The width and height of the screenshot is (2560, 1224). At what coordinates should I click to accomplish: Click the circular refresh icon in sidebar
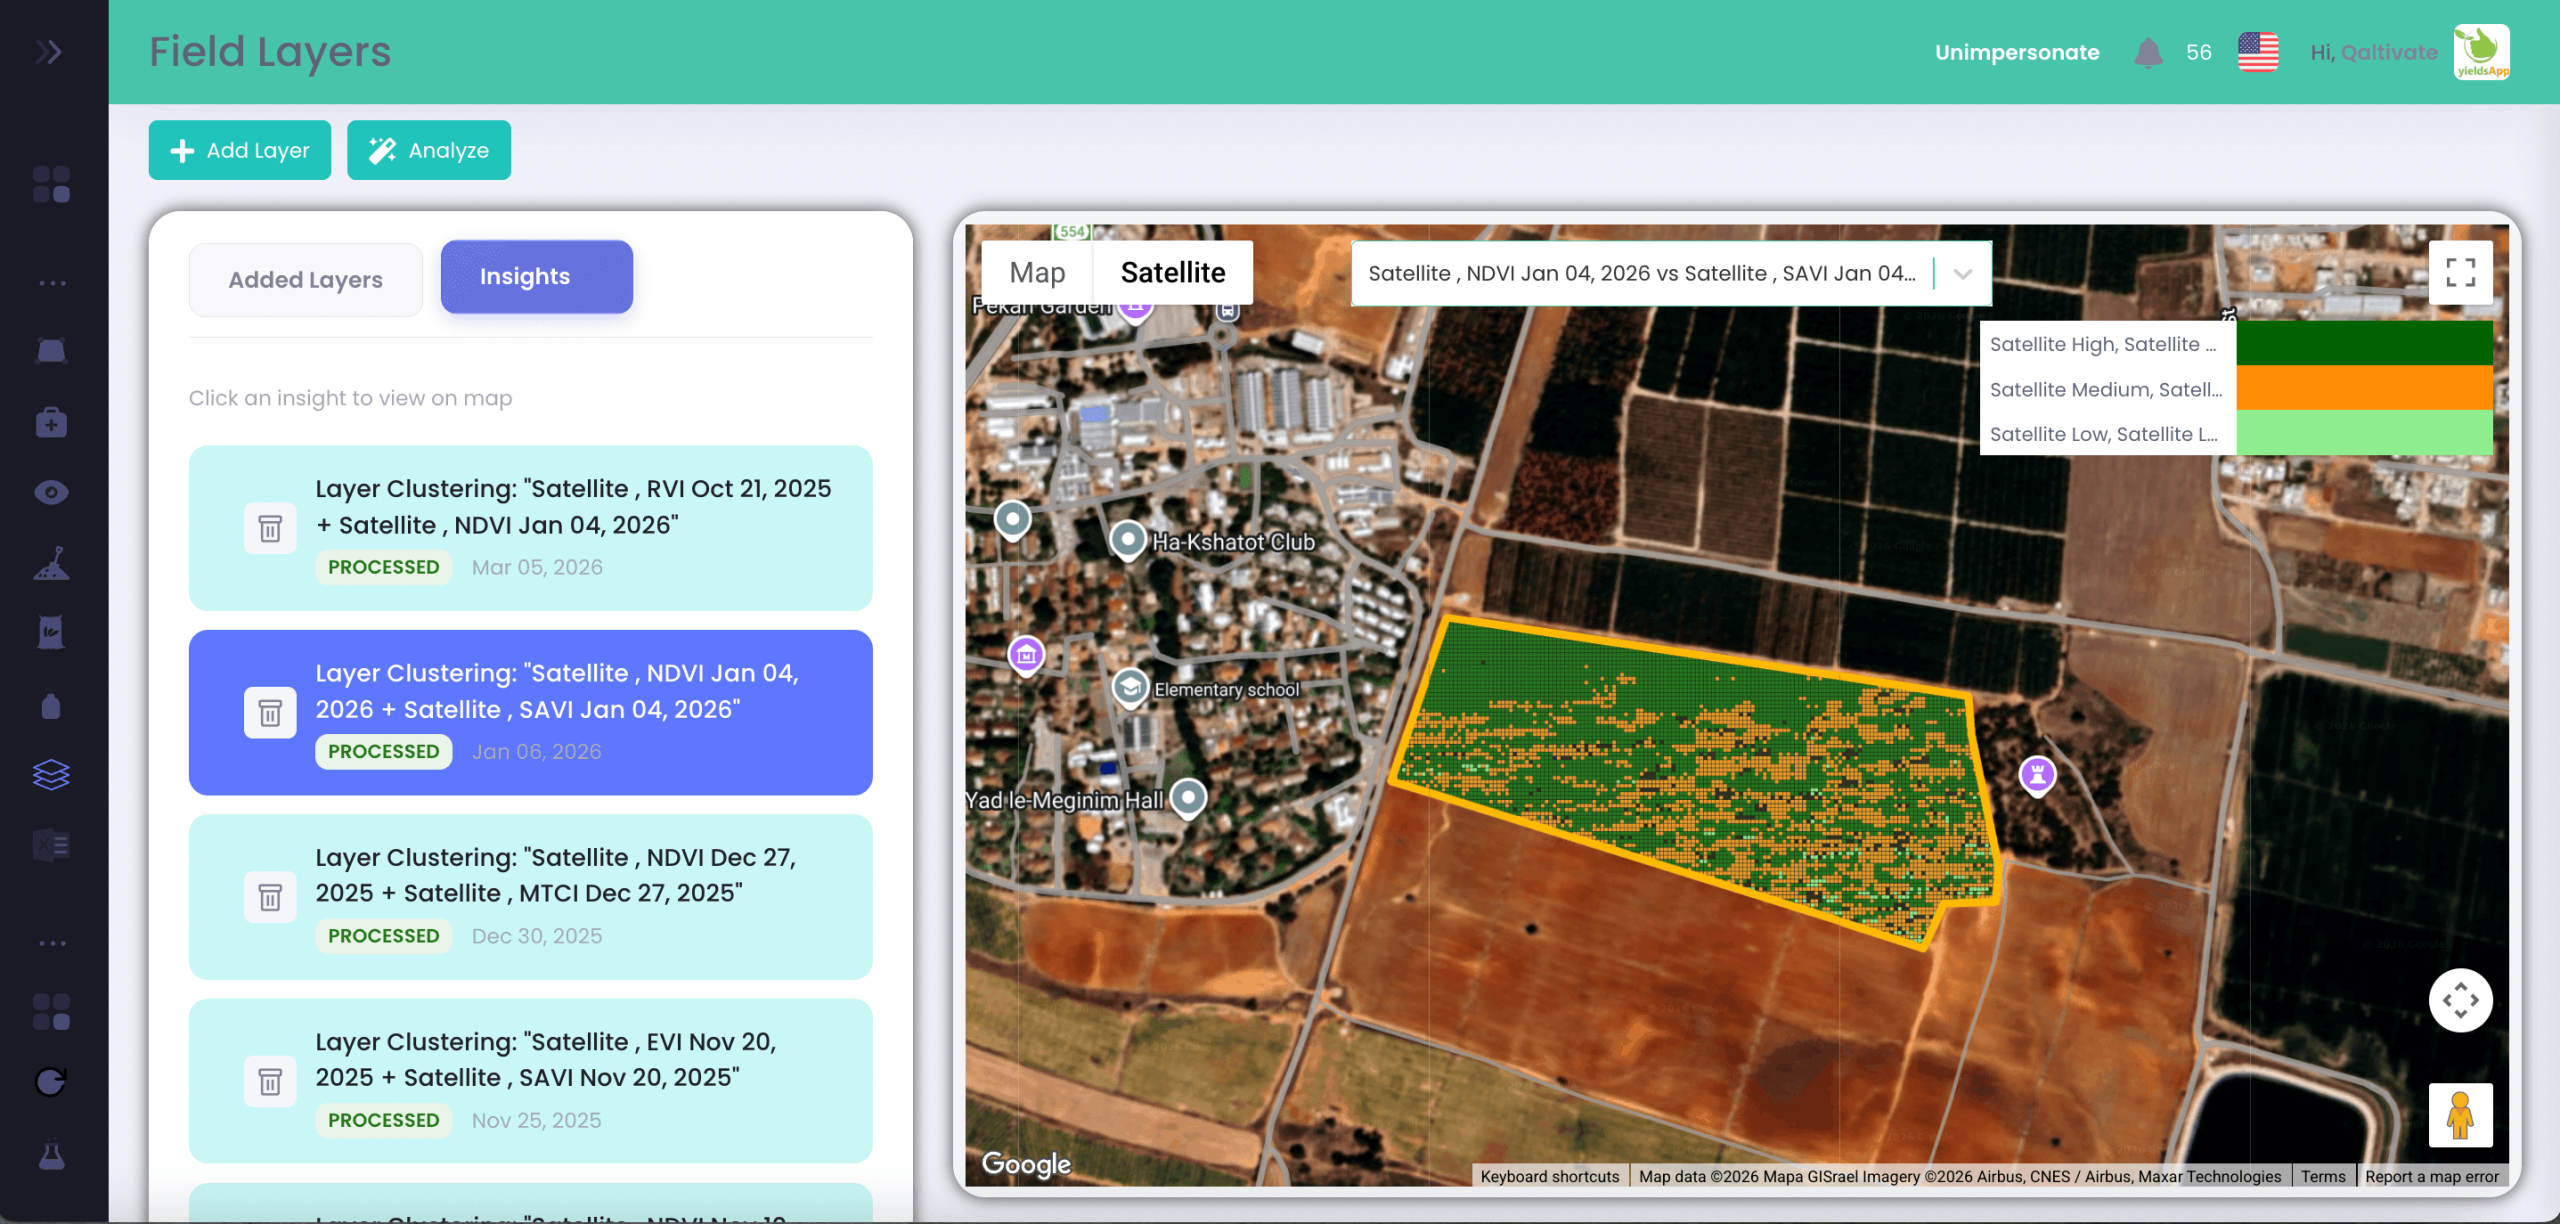click(51, 1081)
